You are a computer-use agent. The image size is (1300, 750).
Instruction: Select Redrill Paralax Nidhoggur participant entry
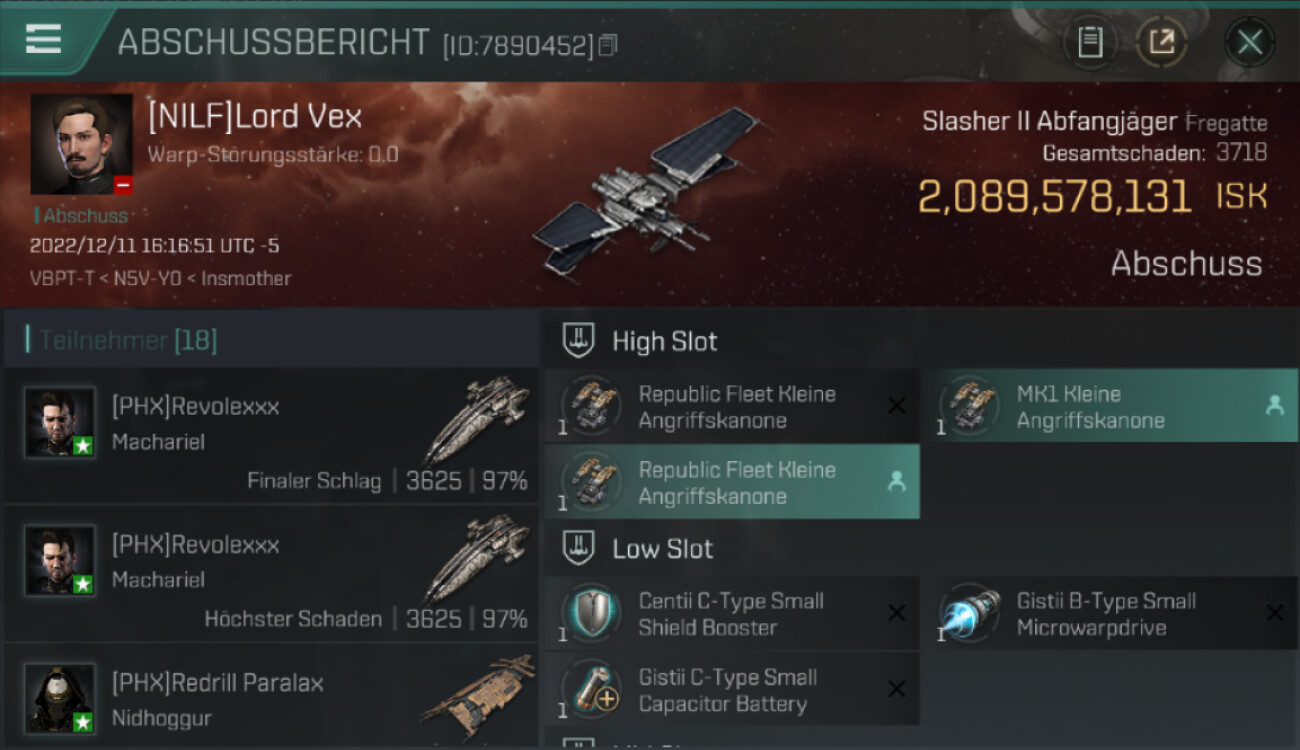pyautogui.click(x=272, y=697)
